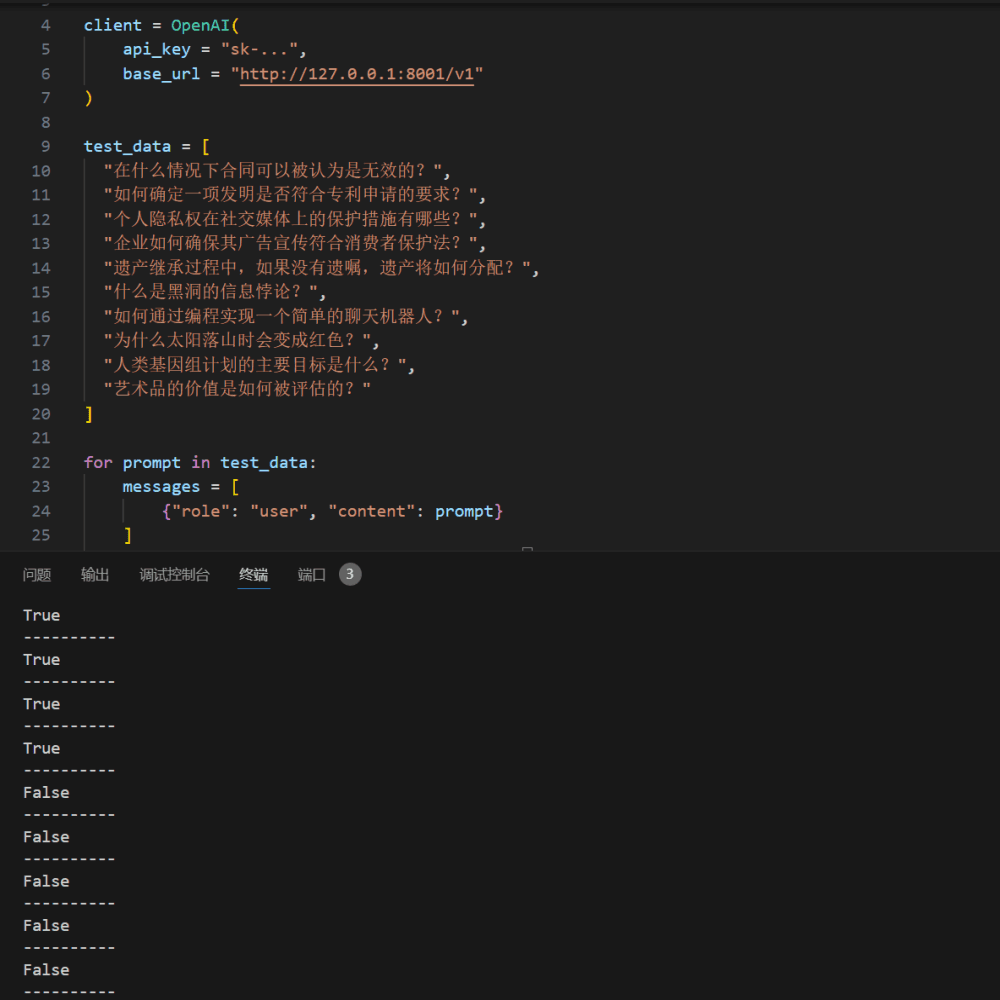Click test_data variable on line 9

[127, 146]
